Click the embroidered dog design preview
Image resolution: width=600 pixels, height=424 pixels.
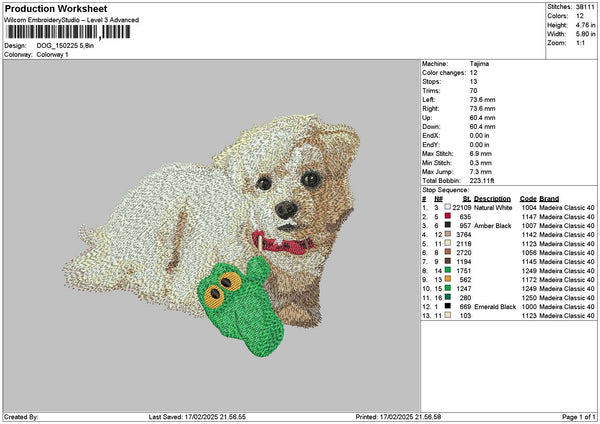212,235
